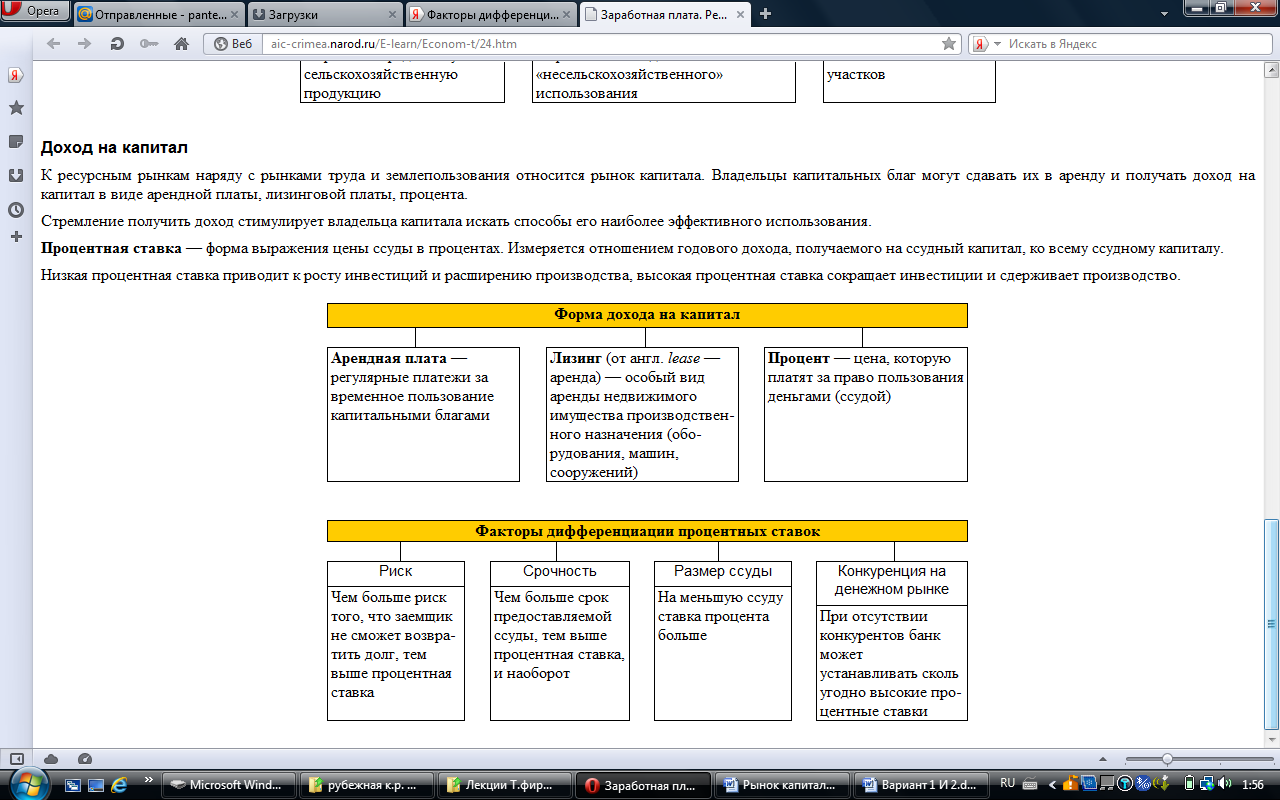The width and height of the screenshot is (1280, 800).
Task: Click the Риск box title
Action: click(x=396, y=572)
